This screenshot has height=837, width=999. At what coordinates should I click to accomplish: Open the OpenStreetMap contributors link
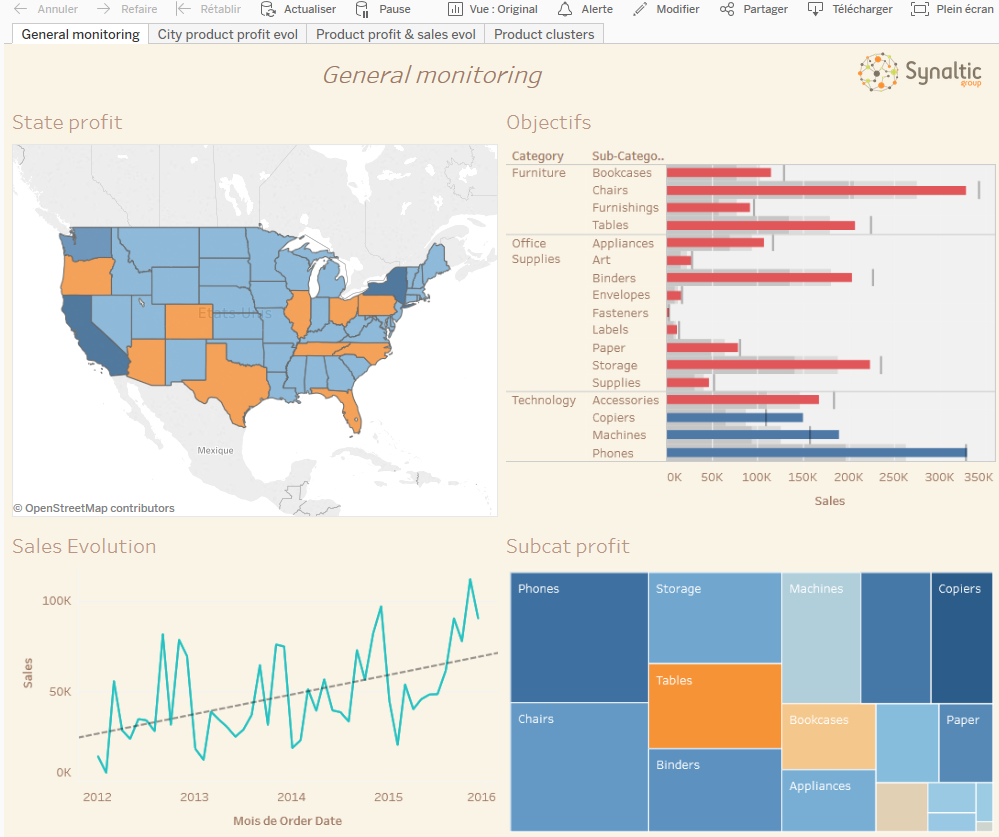[x=95, y=508]
